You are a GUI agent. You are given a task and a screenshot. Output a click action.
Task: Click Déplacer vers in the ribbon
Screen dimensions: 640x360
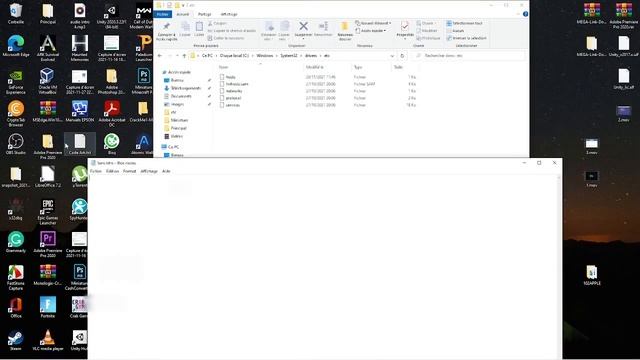(x=269, y=31)
